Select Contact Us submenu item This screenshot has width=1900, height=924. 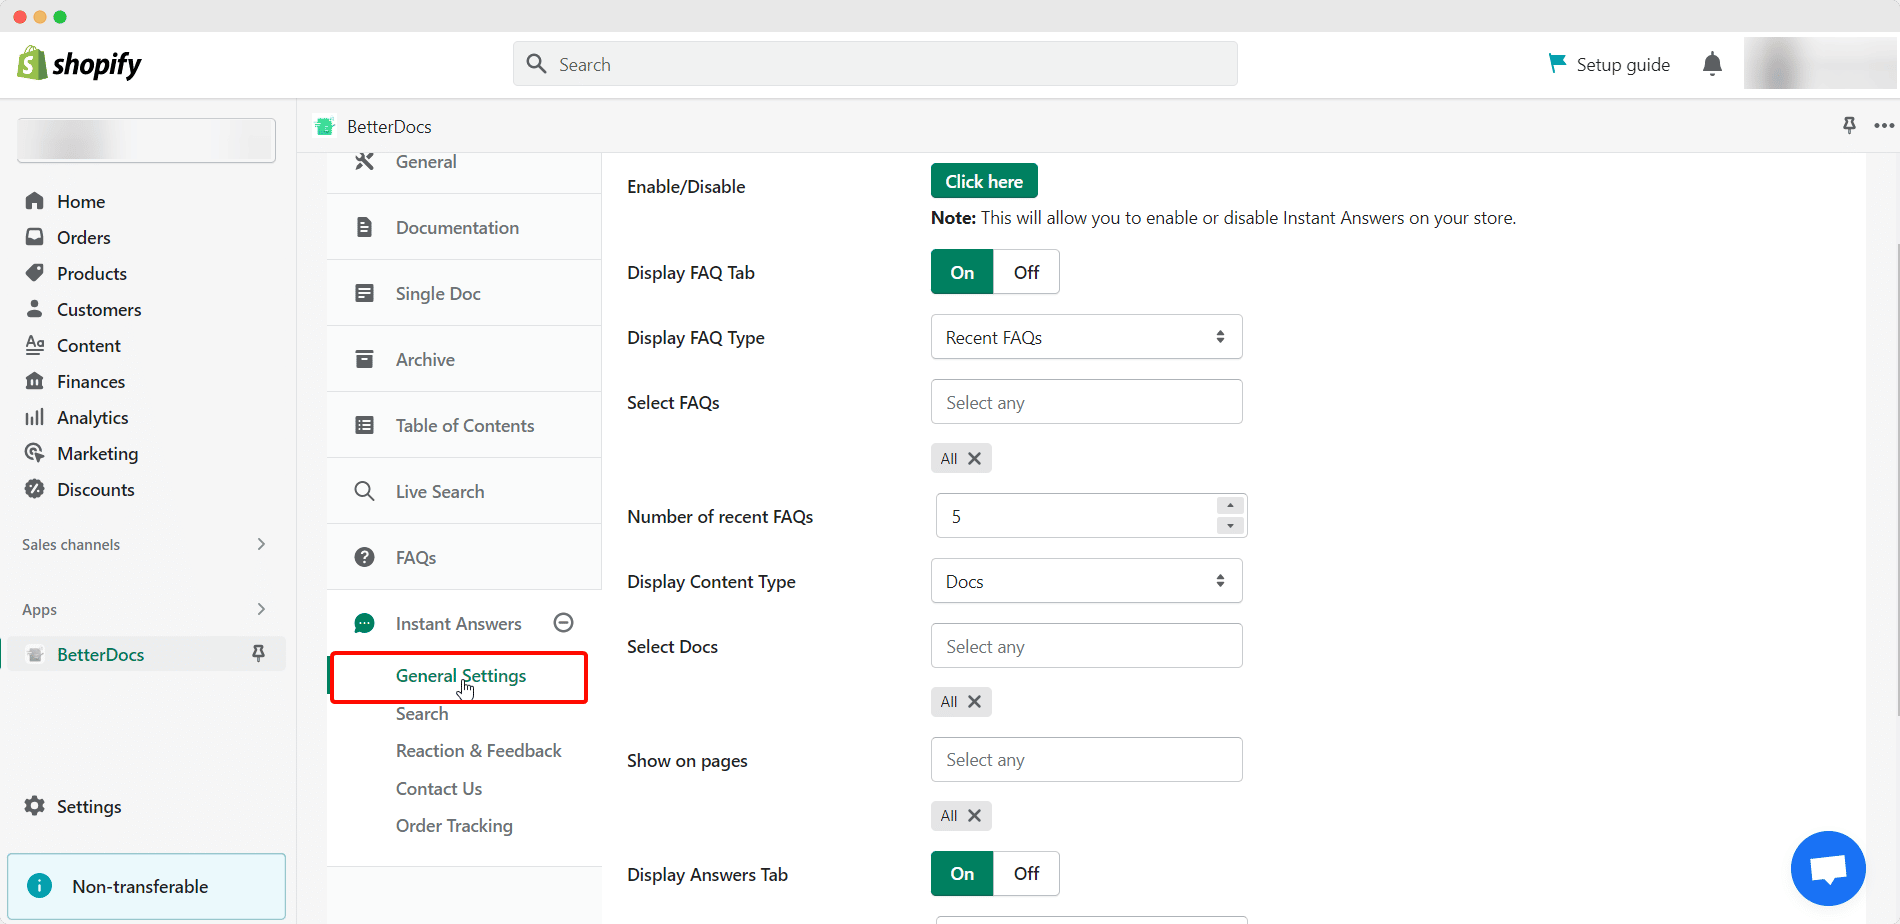coord(439,788)
